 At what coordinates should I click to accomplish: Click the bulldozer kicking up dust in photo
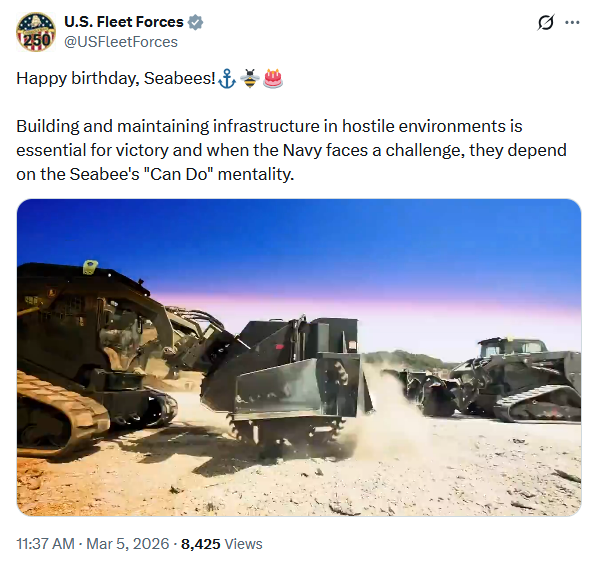click(x=286, y=383)
